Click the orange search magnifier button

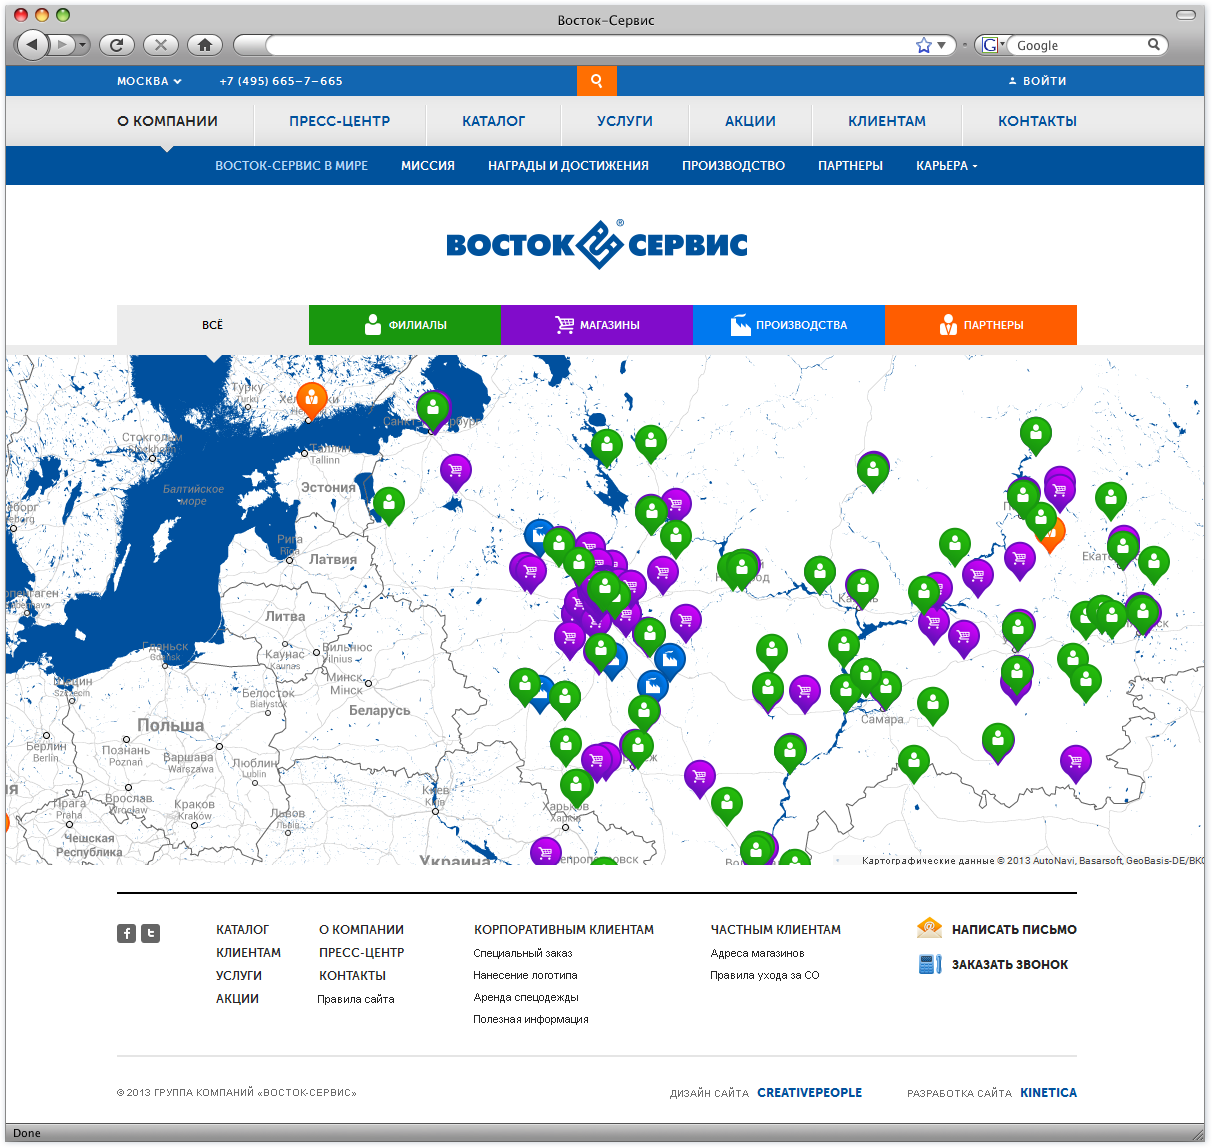point(597,81)
